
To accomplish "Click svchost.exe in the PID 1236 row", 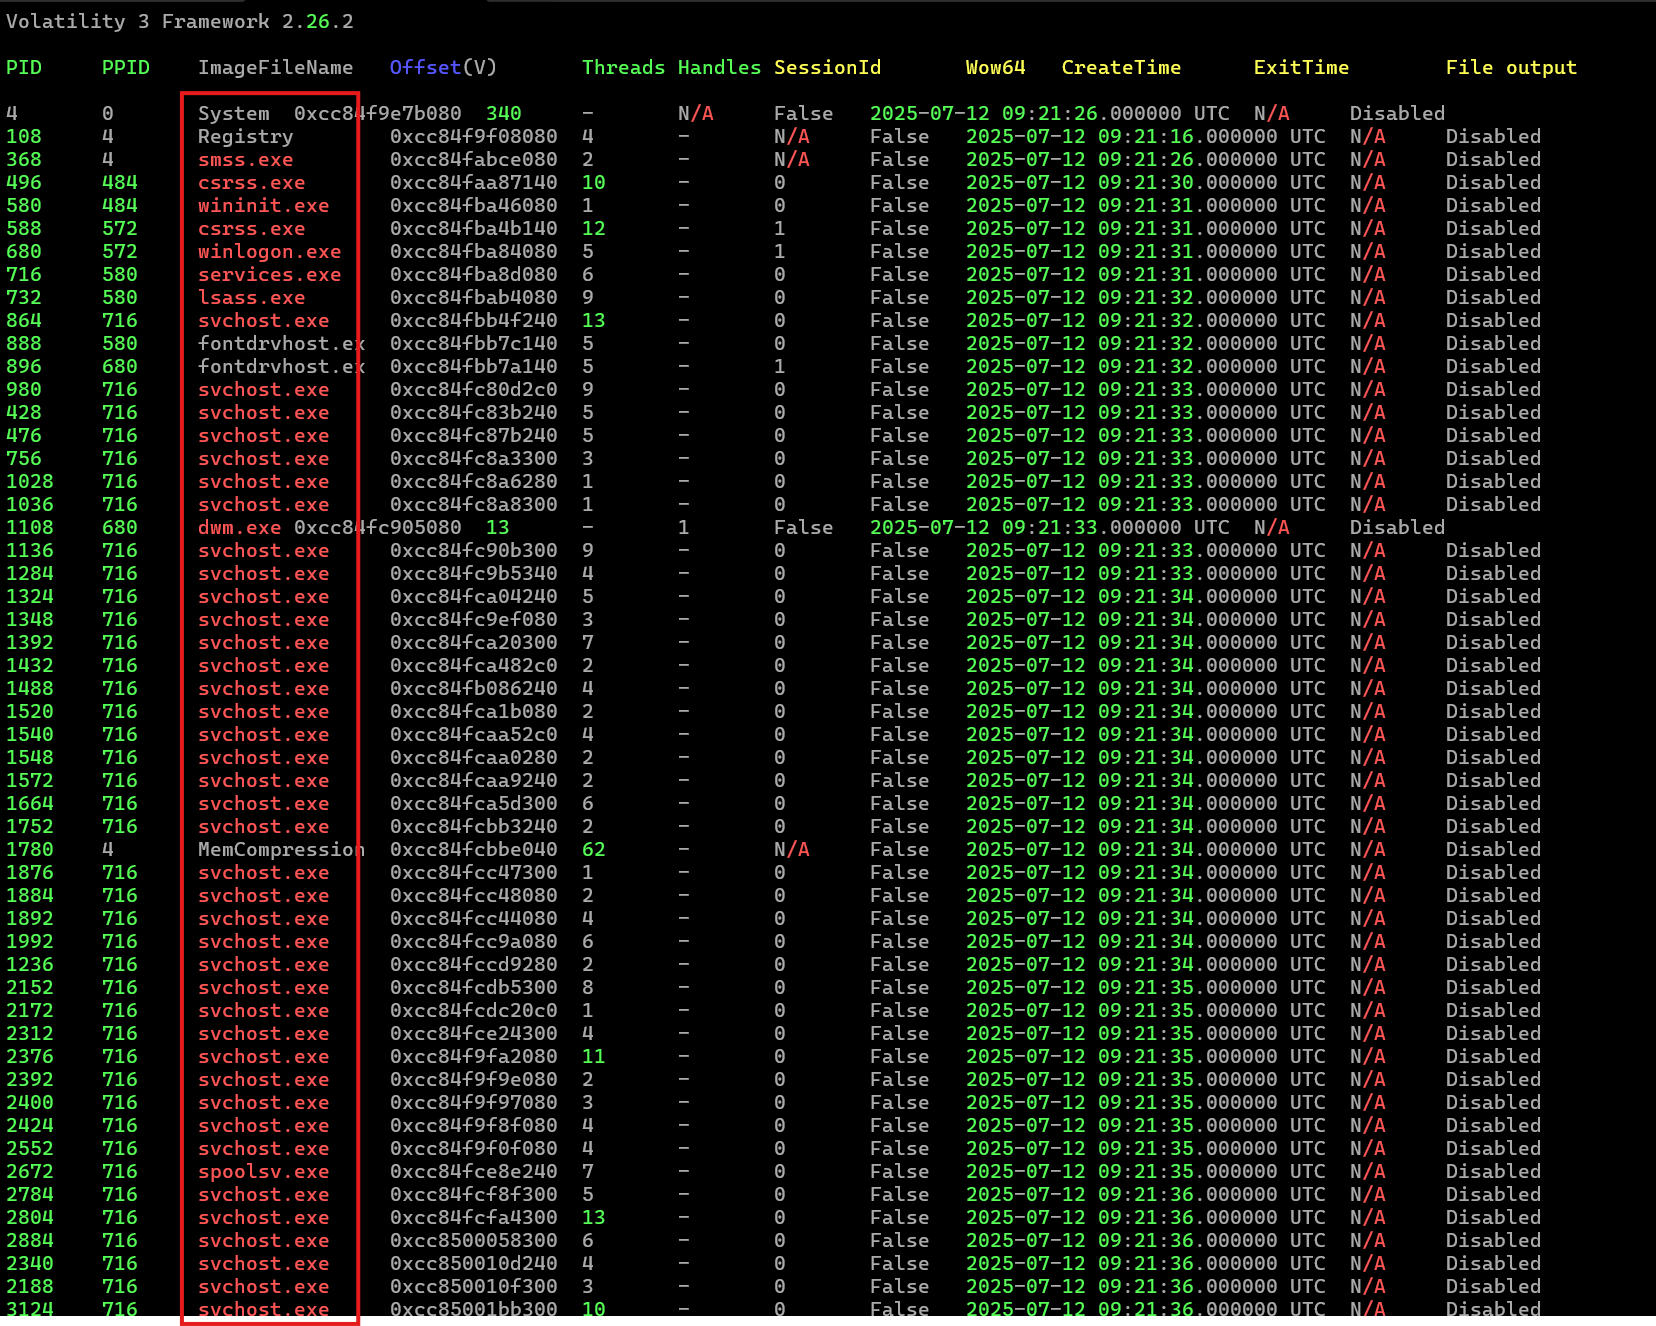I will [263, 964].
